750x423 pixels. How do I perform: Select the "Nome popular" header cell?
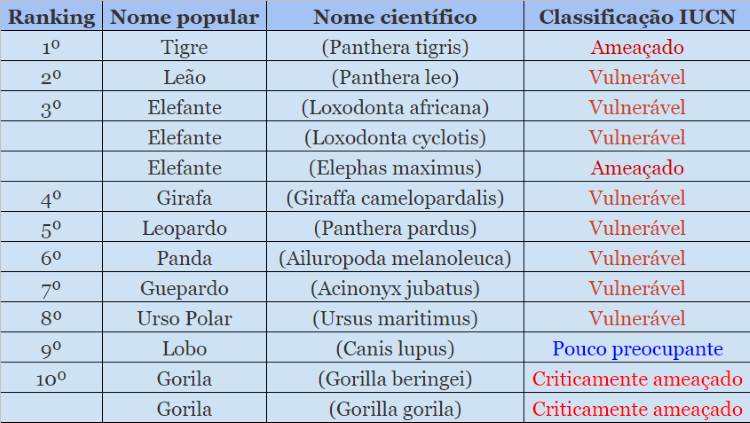(184, 17)
